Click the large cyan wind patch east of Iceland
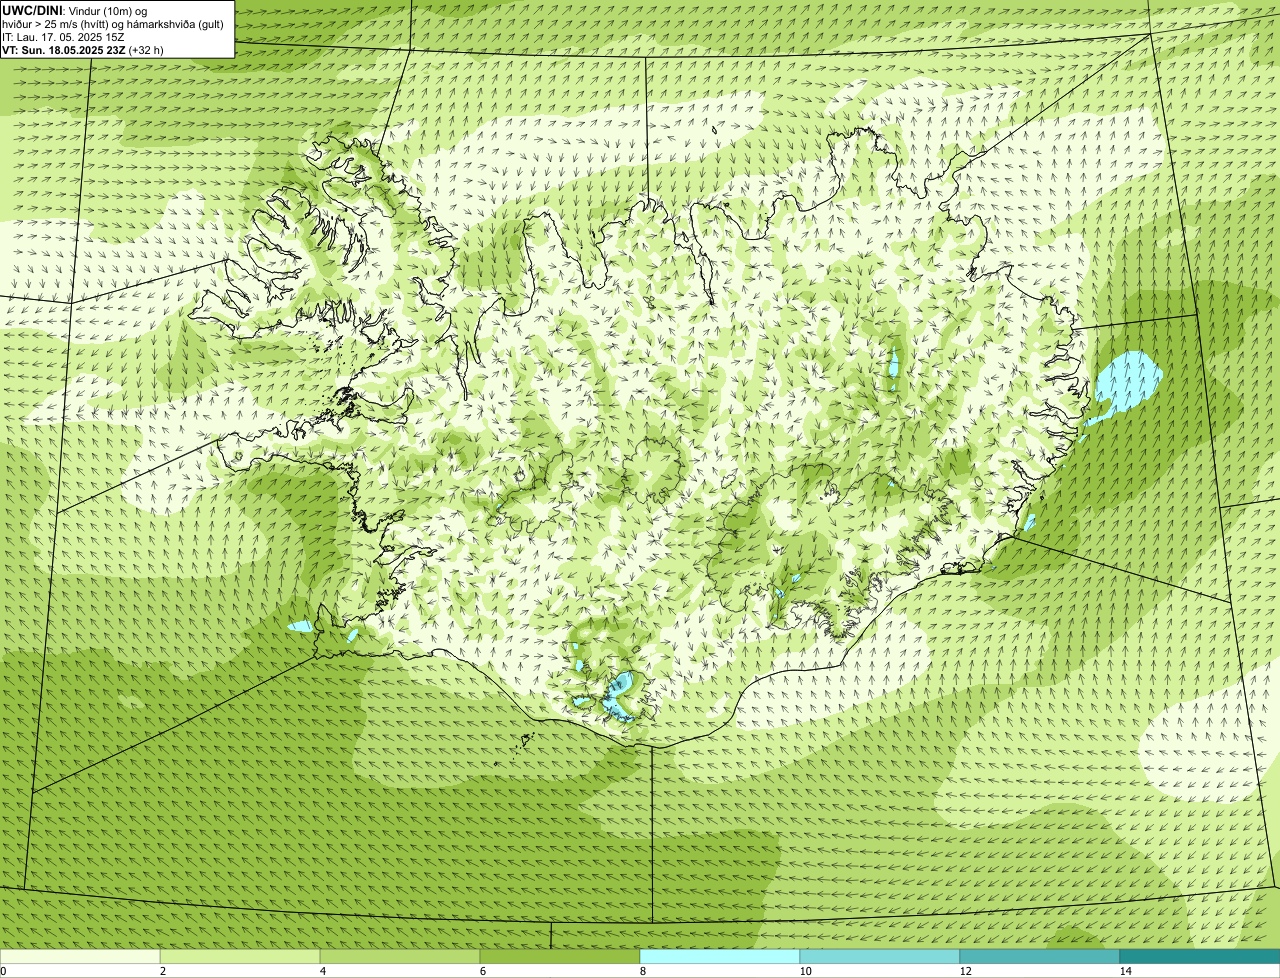Image resolution: width=1280 pixels, height=978 pixels. (1127, 383)
